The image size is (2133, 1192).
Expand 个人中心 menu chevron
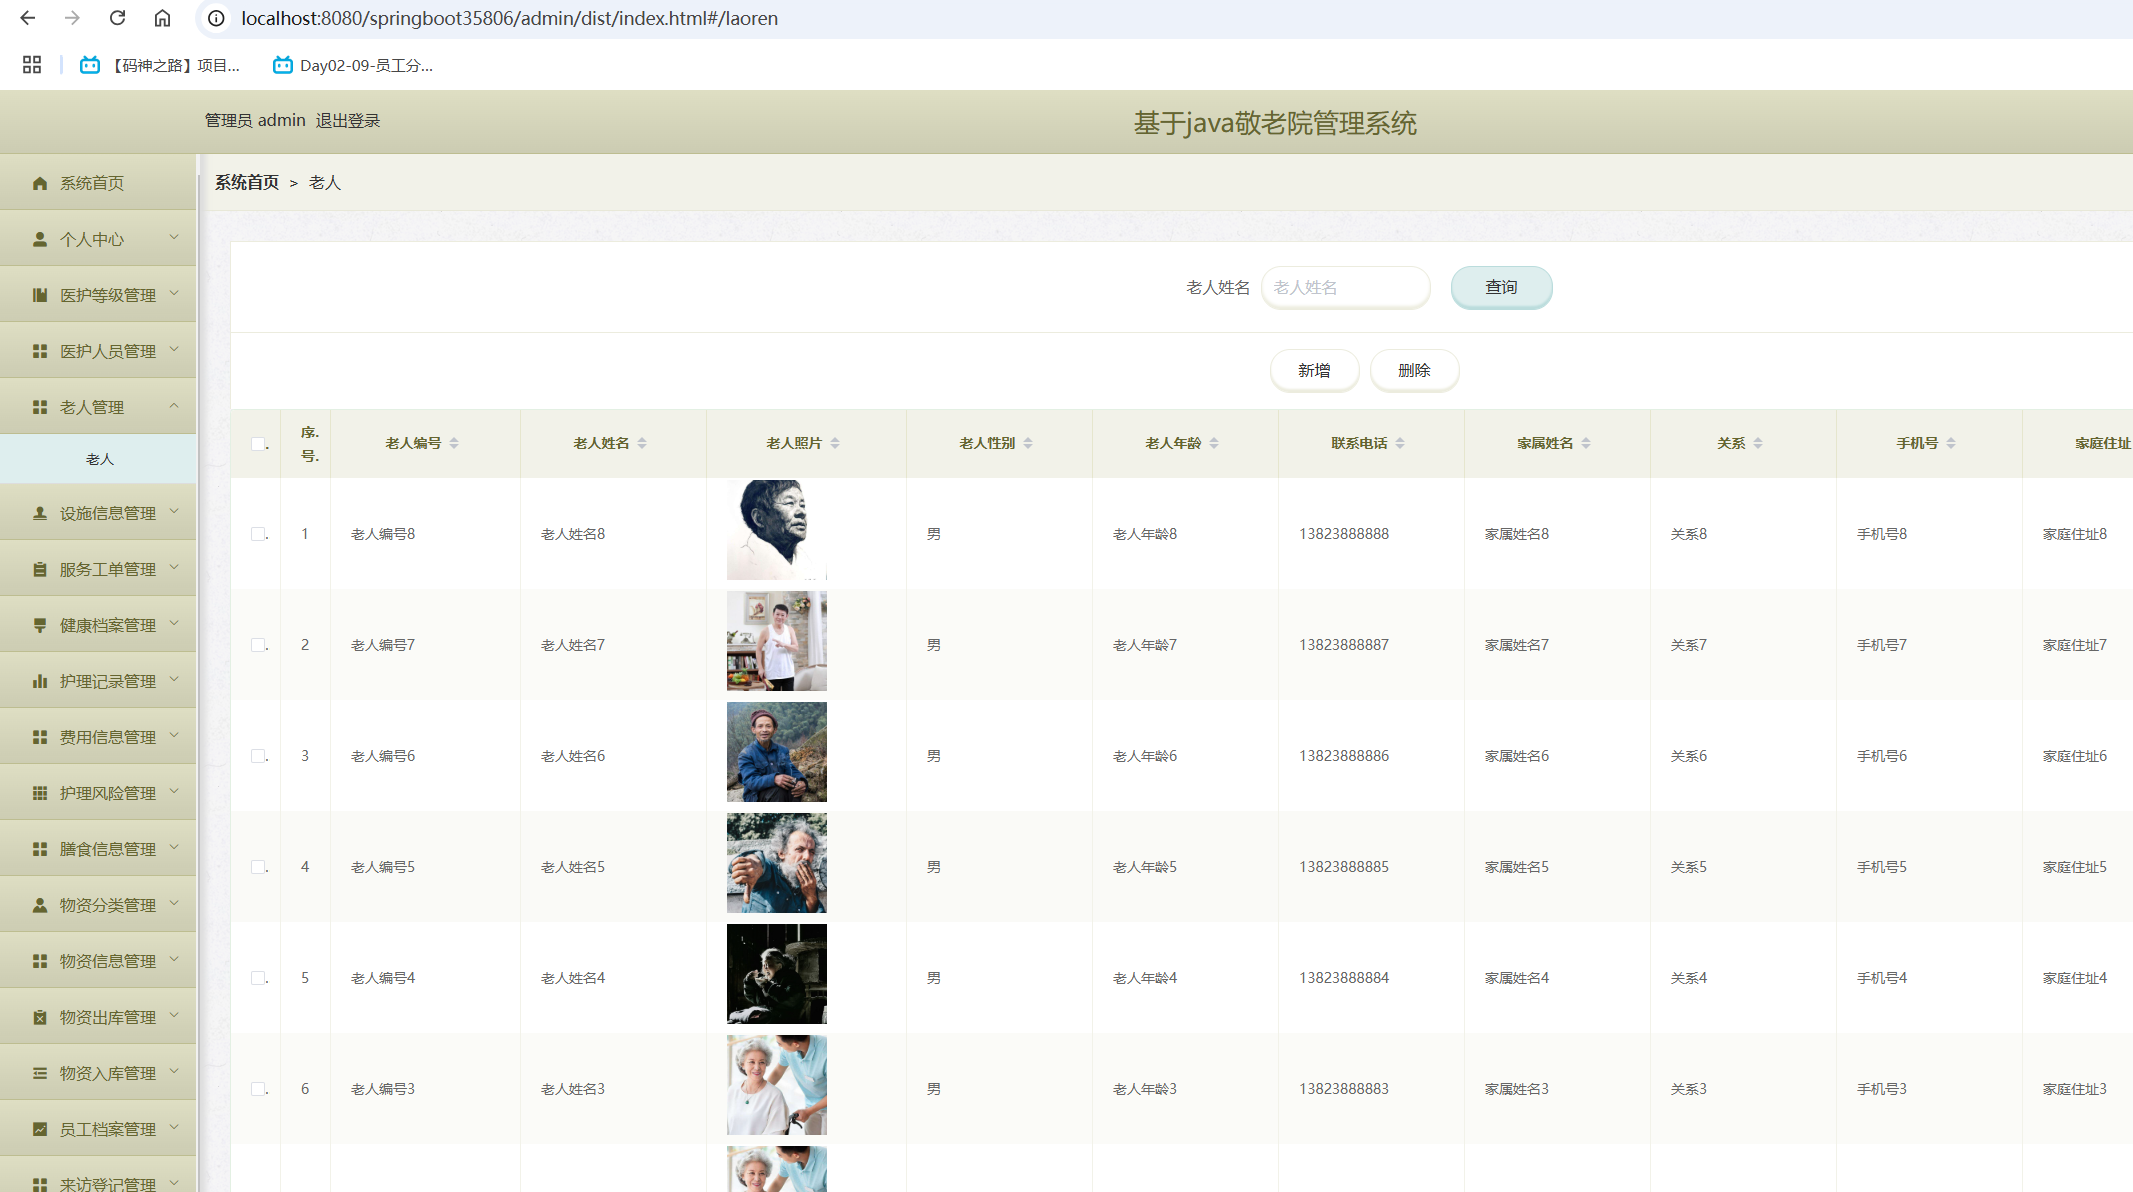click(x=174, y=237)
